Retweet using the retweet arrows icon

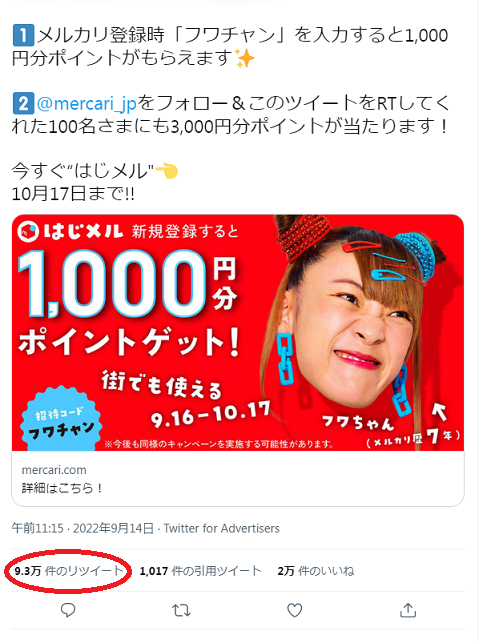(x=181, y=611)
